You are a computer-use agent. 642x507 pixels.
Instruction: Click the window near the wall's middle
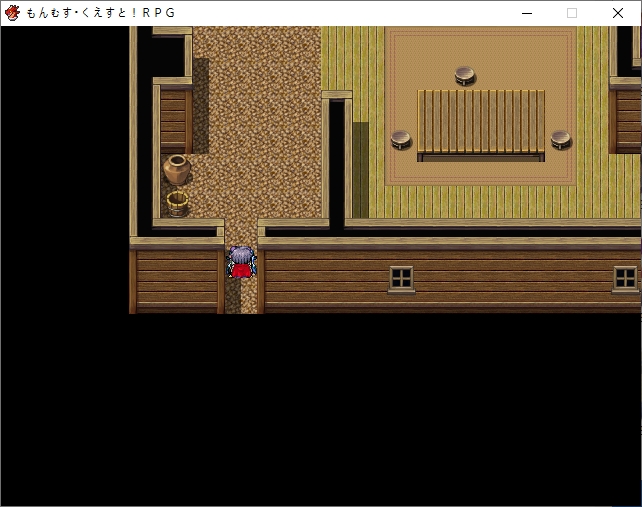pyautogui.click(x=401, y=280)
